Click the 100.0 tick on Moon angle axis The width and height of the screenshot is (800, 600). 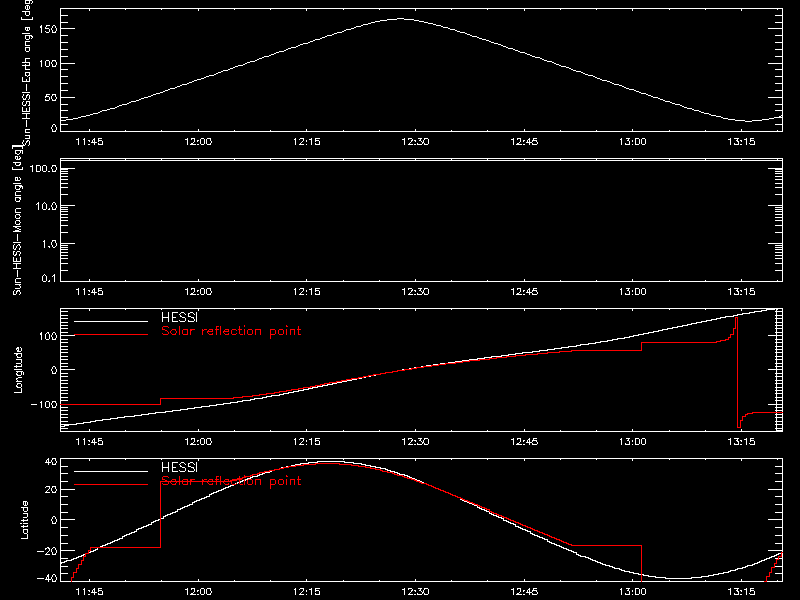[43, 169]
